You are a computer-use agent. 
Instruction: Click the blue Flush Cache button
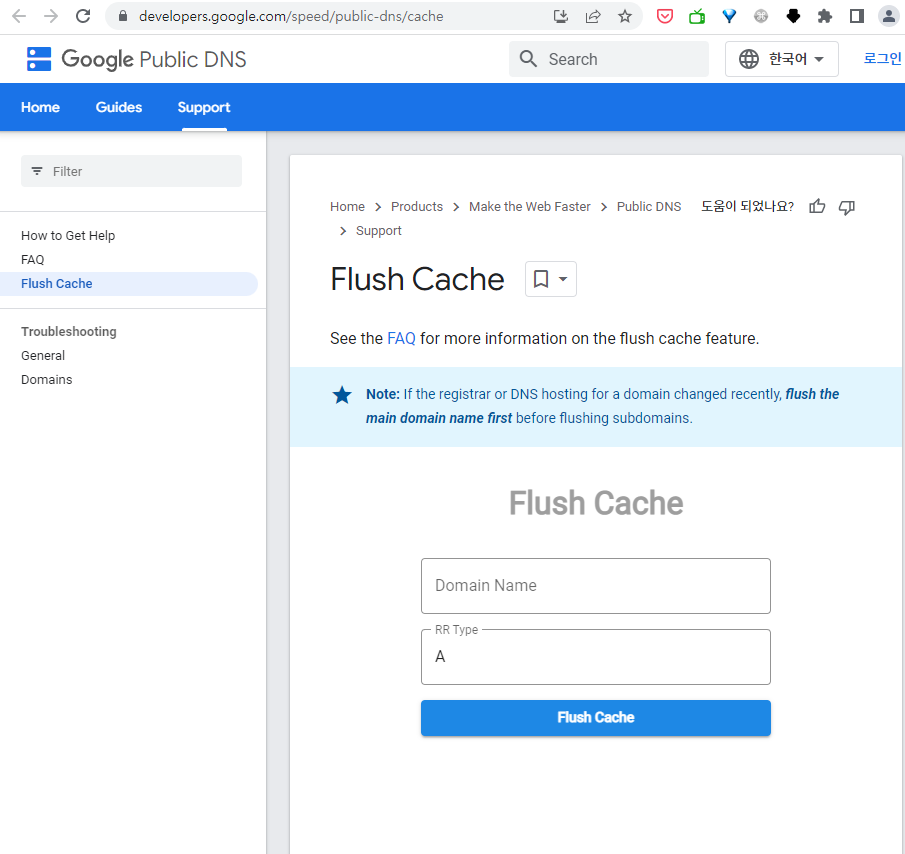[x=596, y=718]
